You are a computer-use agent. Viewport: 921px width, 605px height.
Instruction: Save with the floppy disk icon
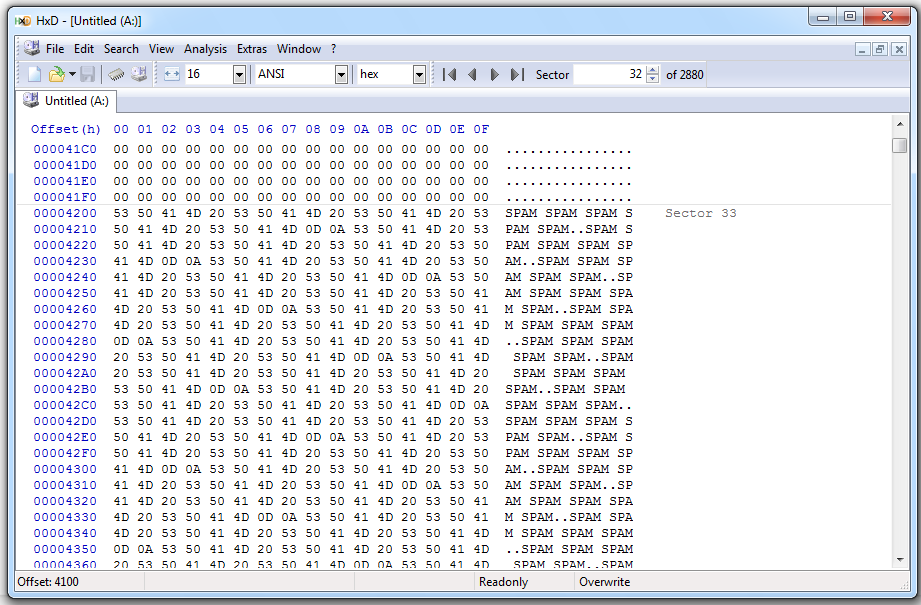[88, 74]
